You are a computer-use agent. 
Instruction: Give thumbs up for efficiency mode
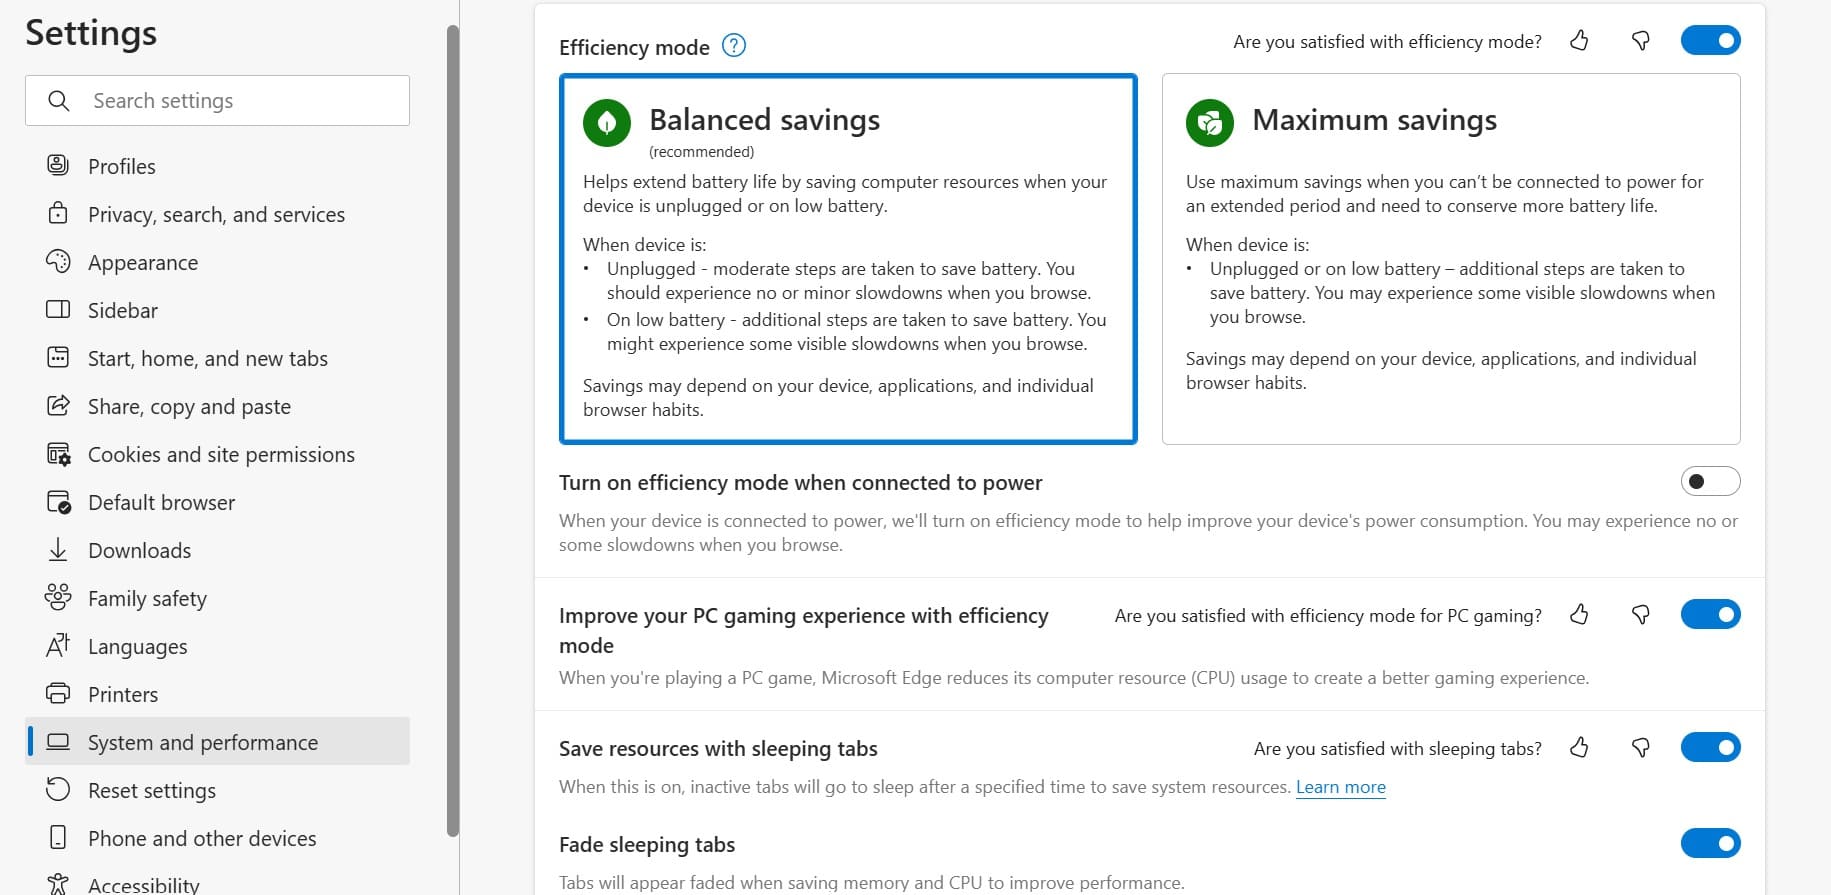(1579, 41)
